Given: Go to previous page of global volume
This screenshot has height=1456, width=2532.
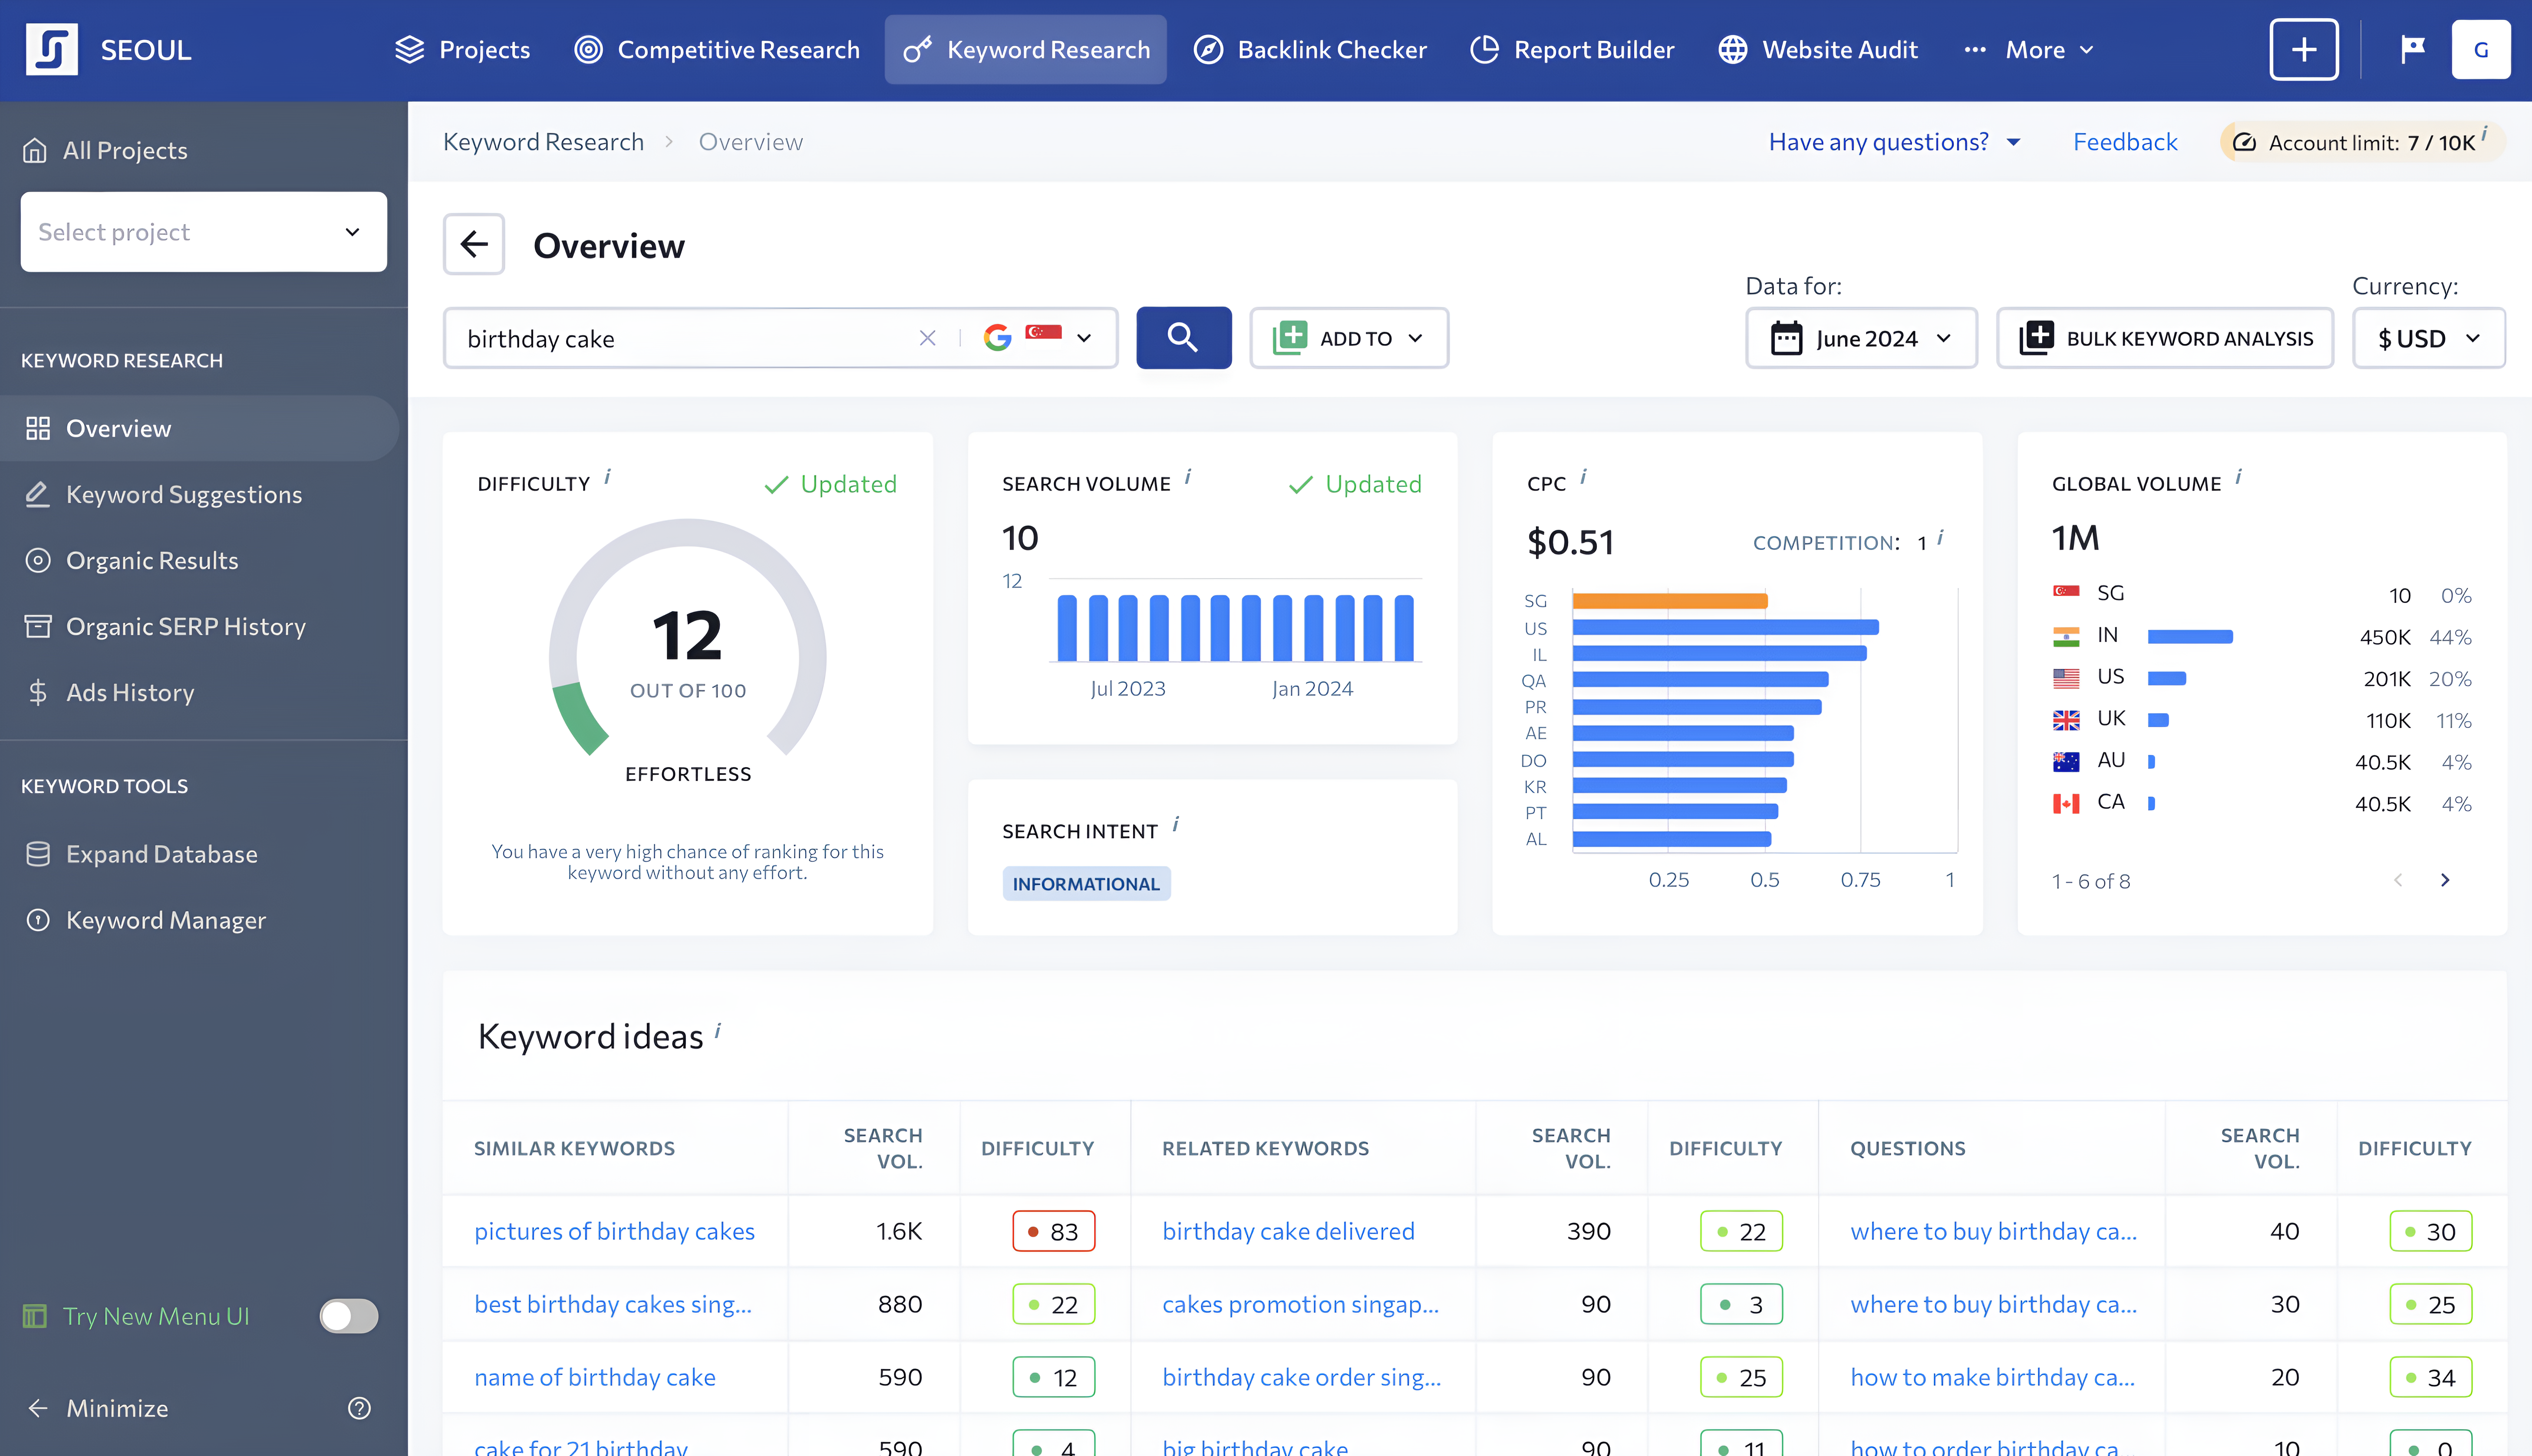Looking at the screenshot, I should click(2398, 880).
